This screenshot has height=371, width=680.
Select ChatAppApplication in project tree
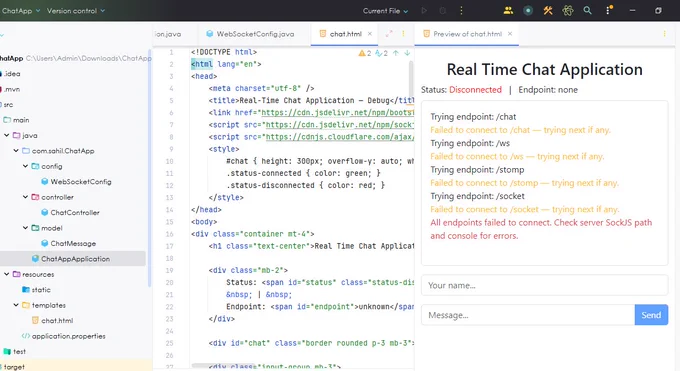click(x=71, y=259)
